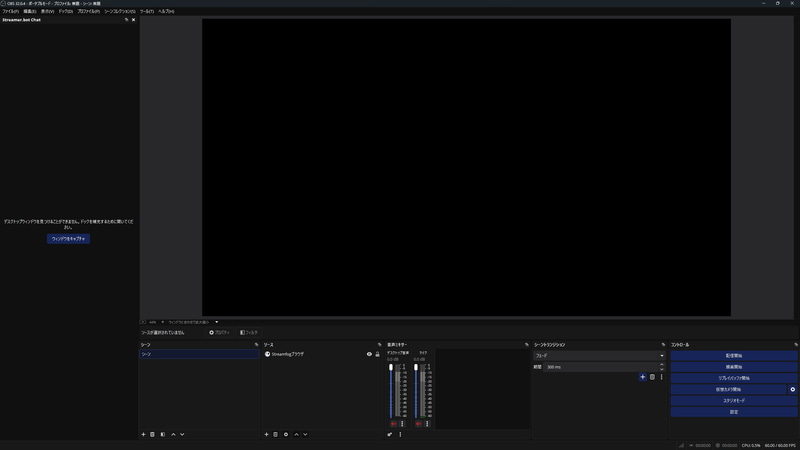
Task: Start streaming button in Controls
Action: [734, 356]
